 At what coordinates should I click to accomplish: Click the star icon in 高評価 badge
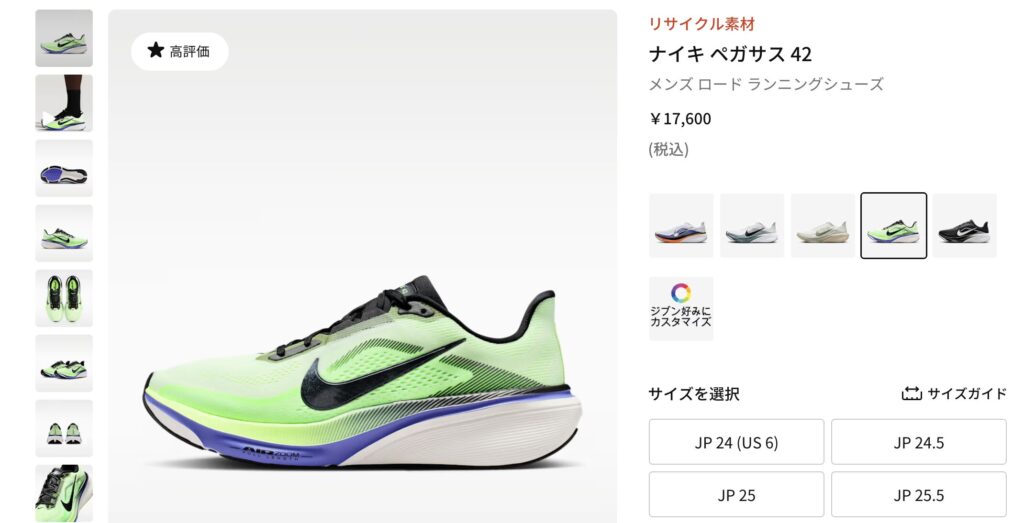(x=155, y=50)
